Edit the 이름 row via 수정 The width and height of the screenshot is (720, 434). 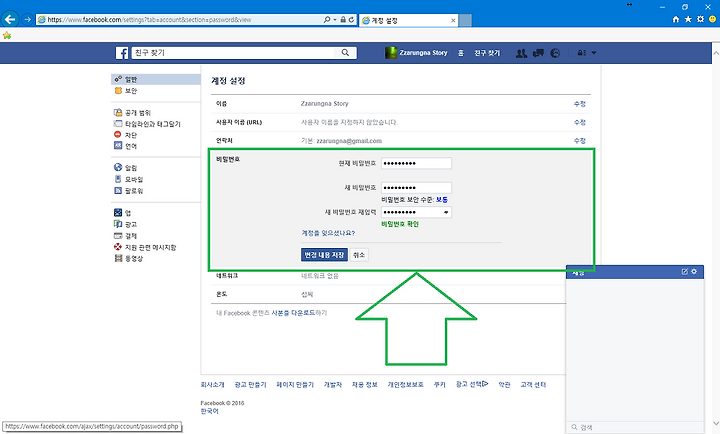[579, 104]
